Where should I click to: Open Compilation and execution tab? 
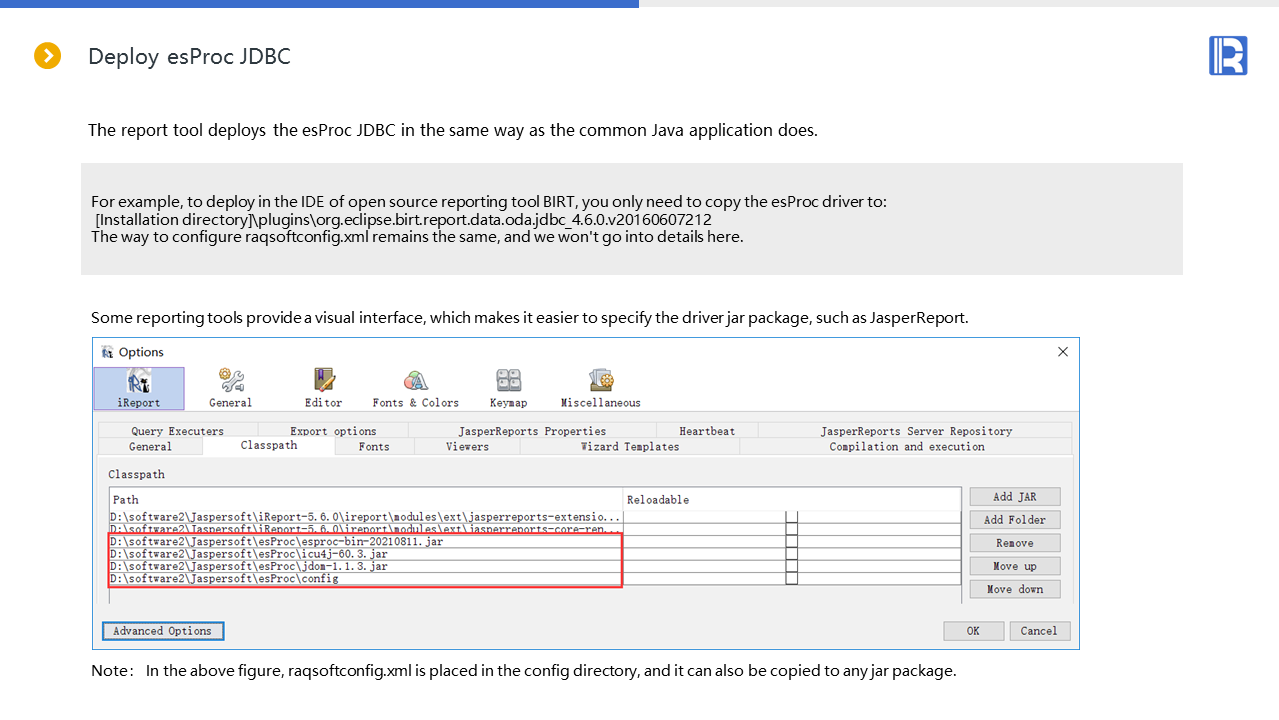tap(906, 447)
